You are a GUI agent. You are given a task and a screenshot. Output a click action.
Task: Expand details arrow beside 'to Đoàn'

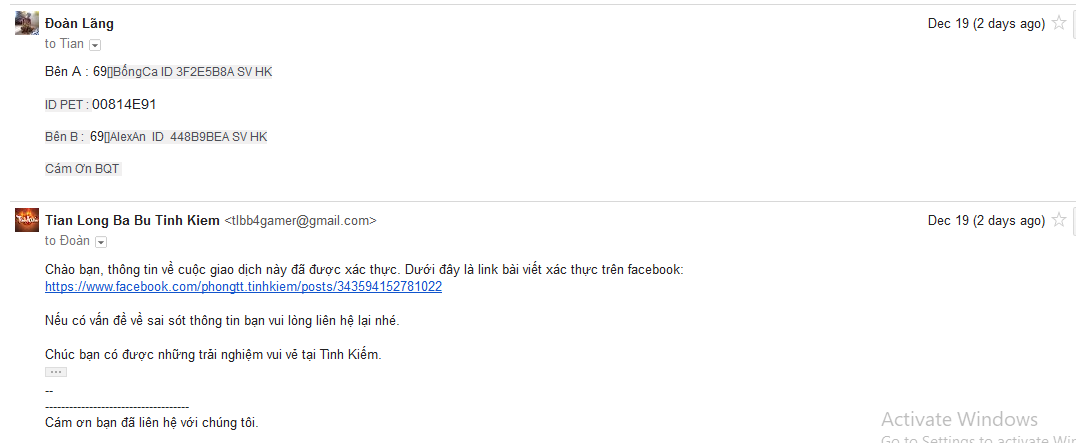click(x=101, y=241)
